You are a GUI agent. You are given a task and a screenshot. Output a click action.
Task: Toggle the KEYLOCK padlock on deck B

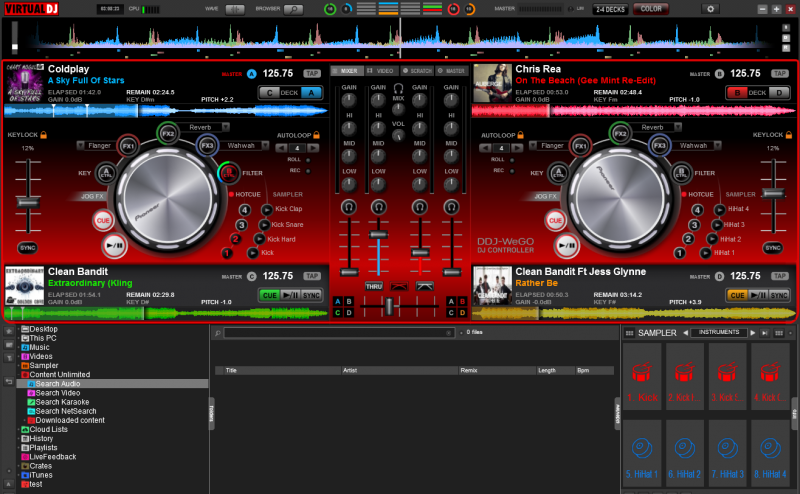pyautogui.click(x=789, y=135)
